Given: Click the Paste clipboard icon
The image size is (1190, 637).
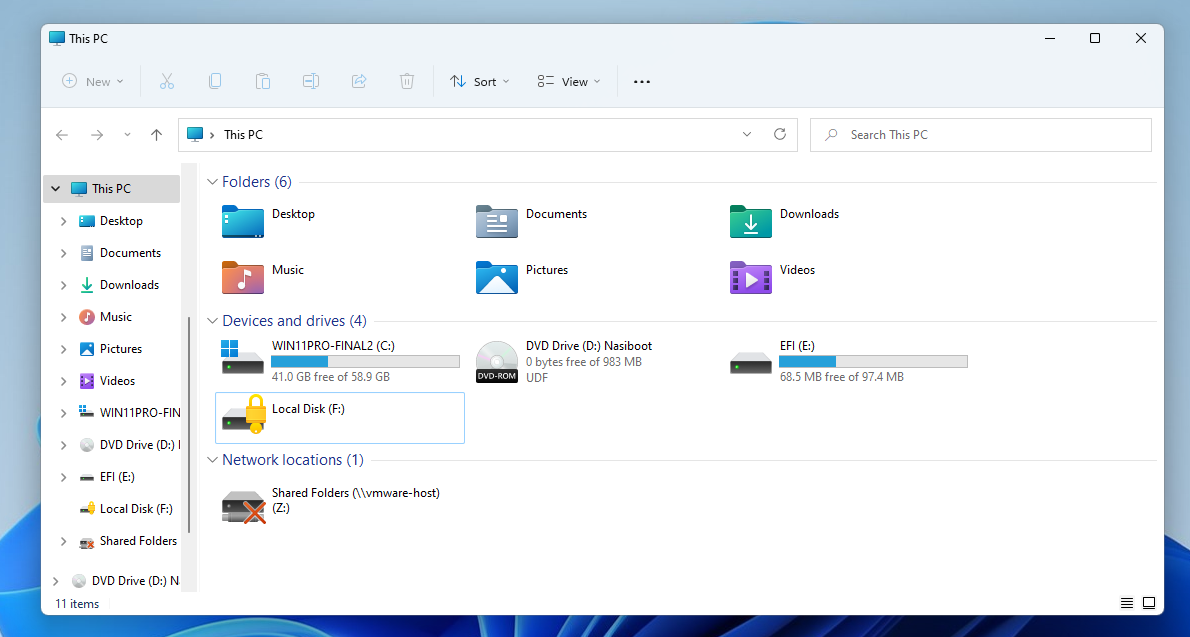Looking at the screenshot, I should (263, 81).
